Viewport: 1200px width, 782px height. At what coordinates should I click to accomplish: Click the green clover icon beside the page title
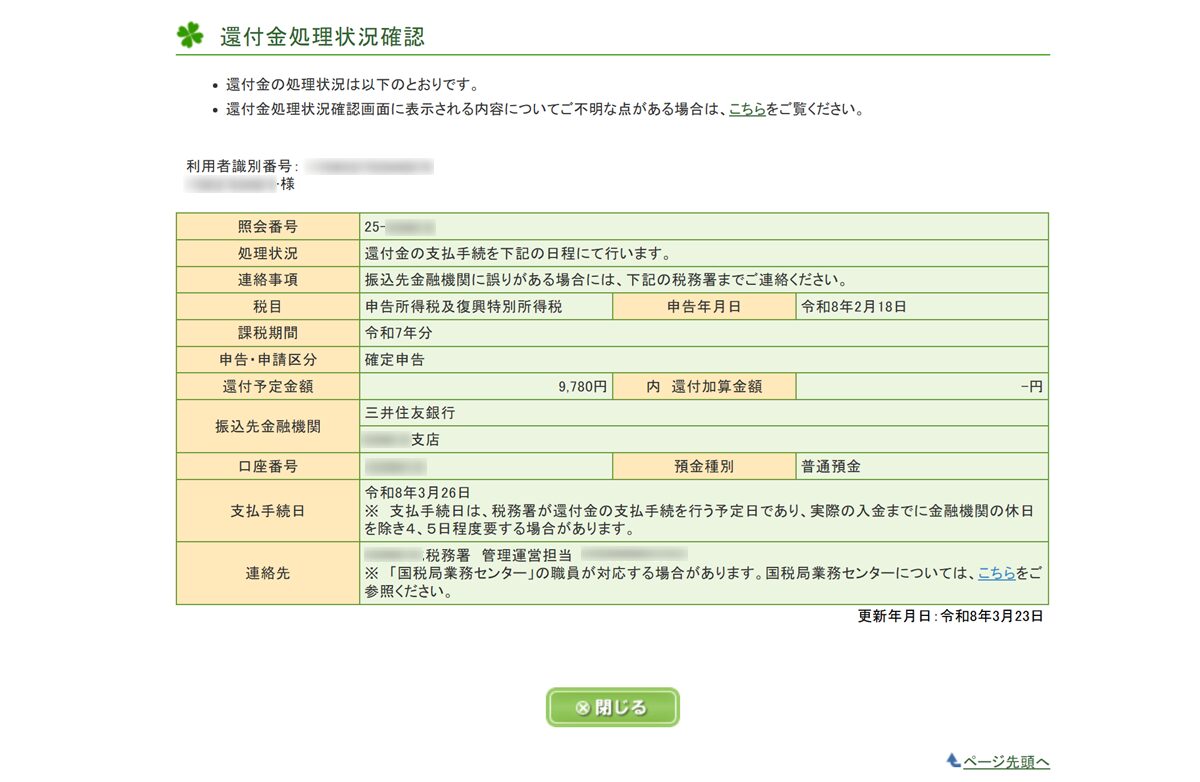point(190,34)
